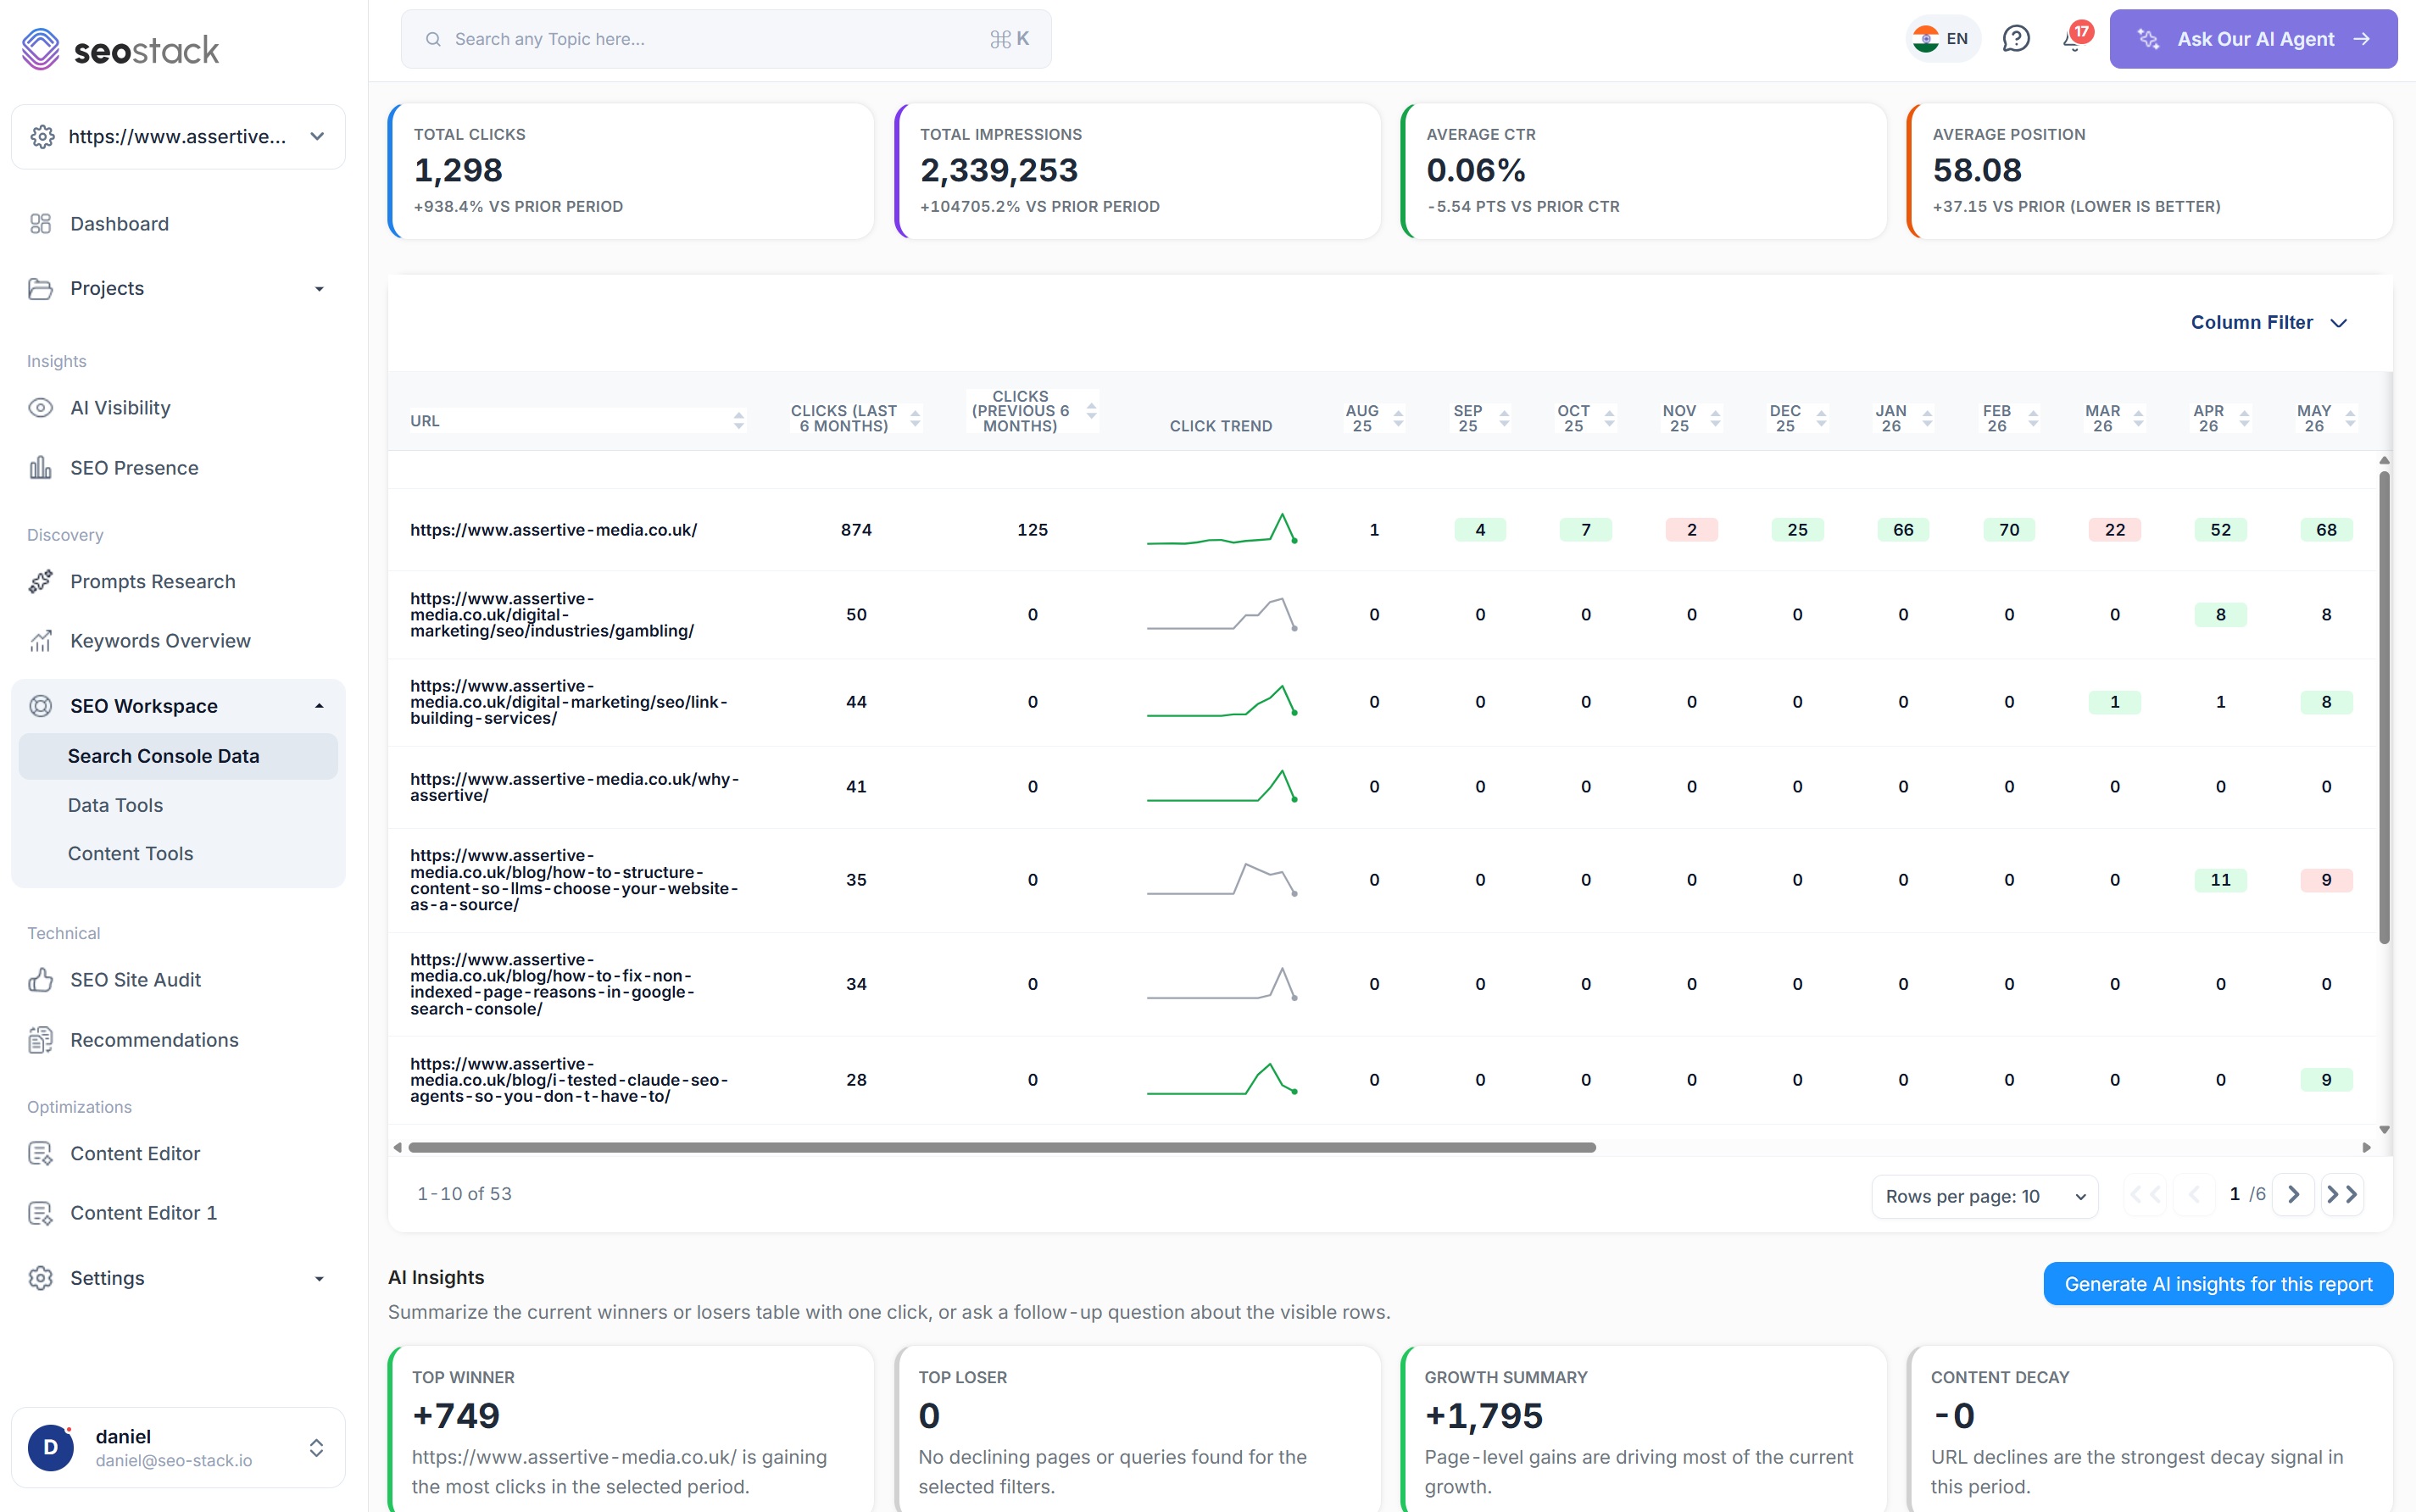
Task: Open the site URL selector dropdown
Action: (178, 137)
